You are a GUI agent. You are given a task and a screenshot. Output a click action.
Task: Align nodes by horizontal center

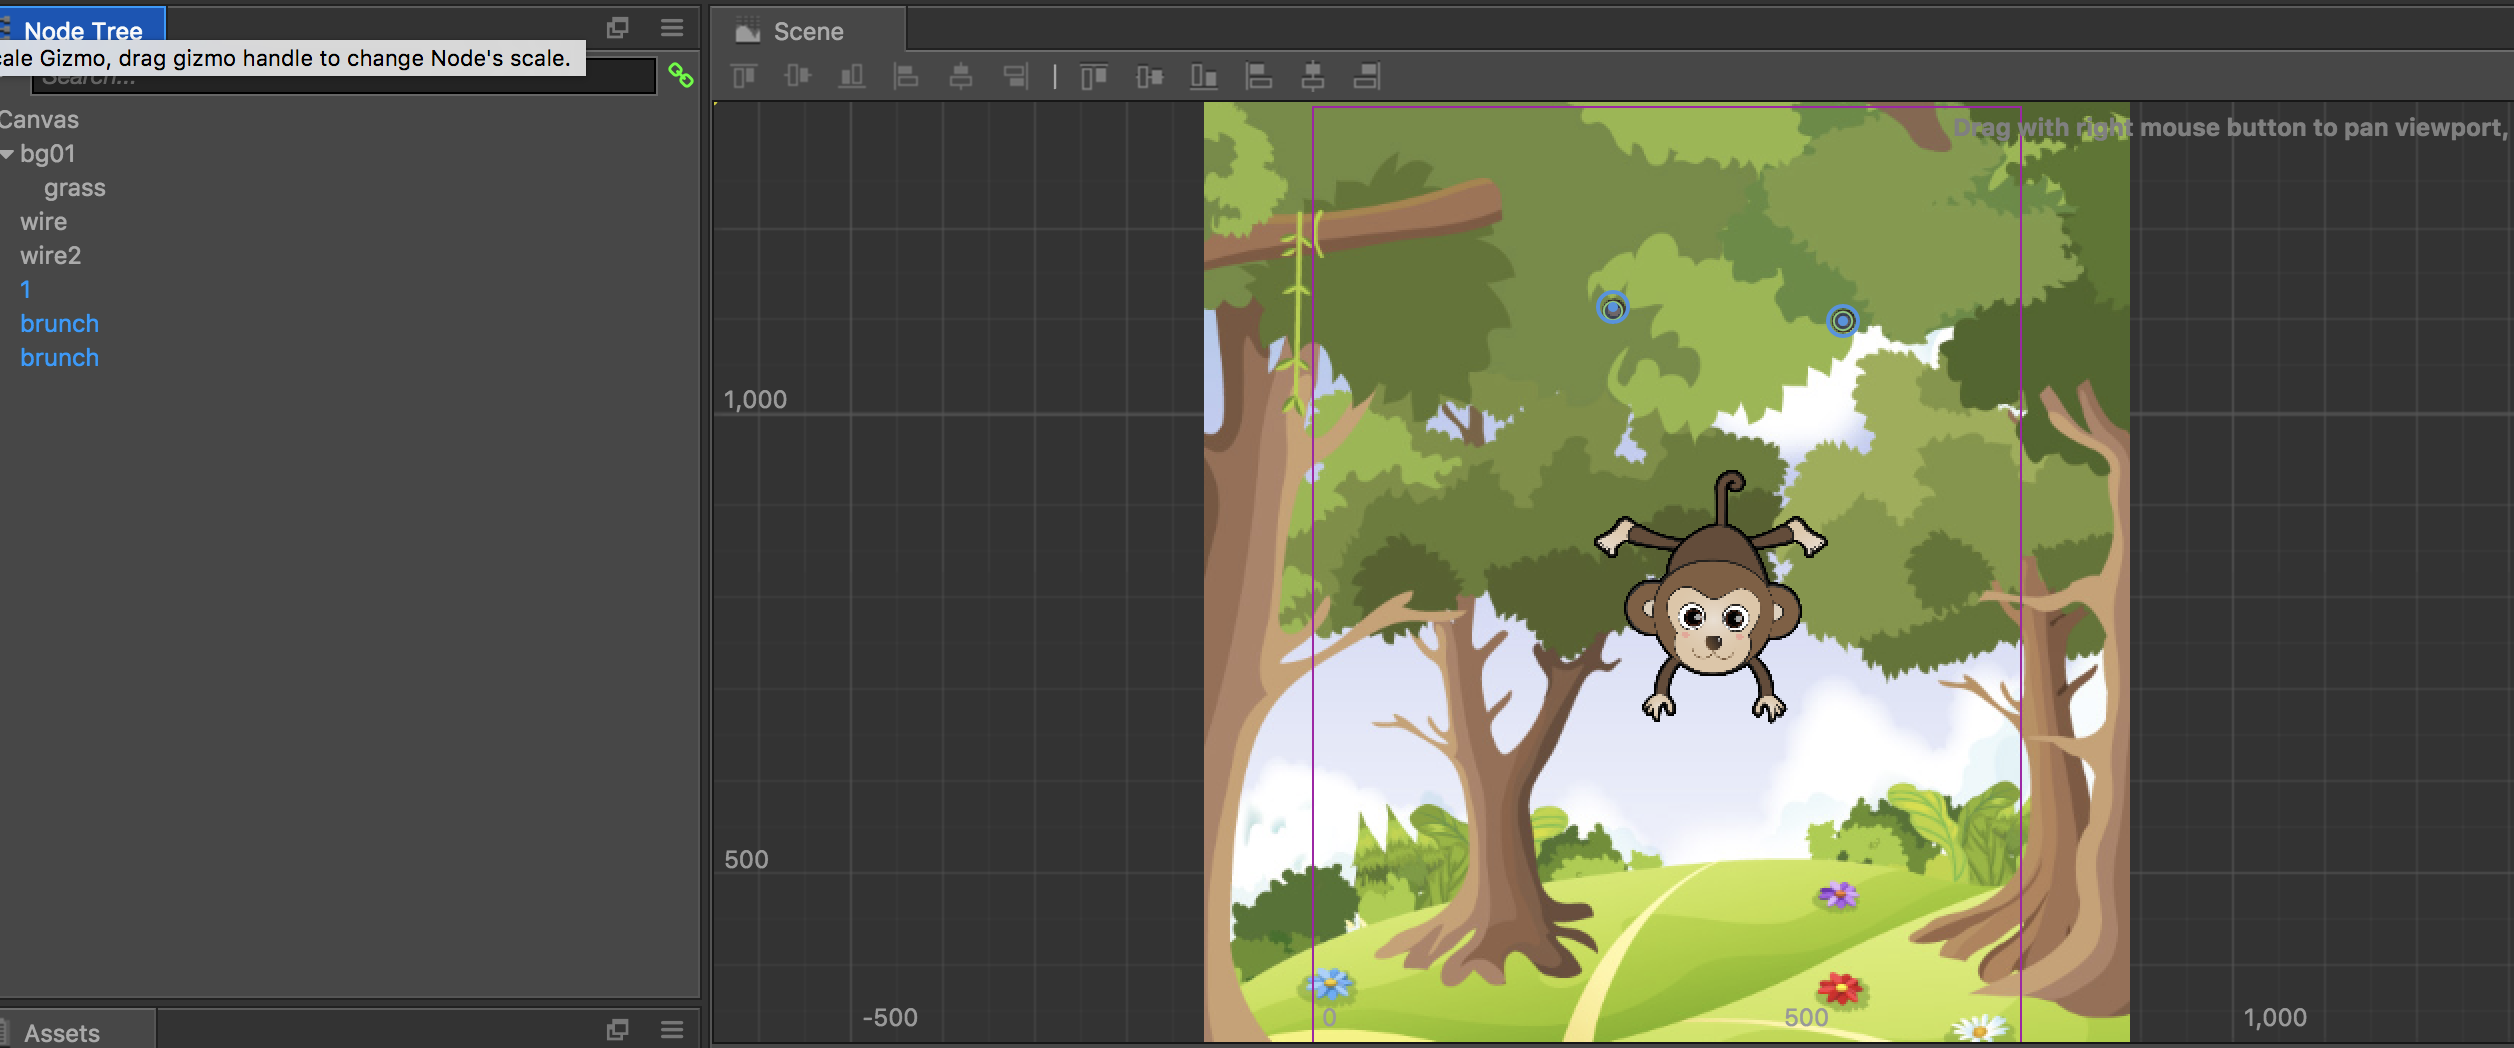pos(960,76)
